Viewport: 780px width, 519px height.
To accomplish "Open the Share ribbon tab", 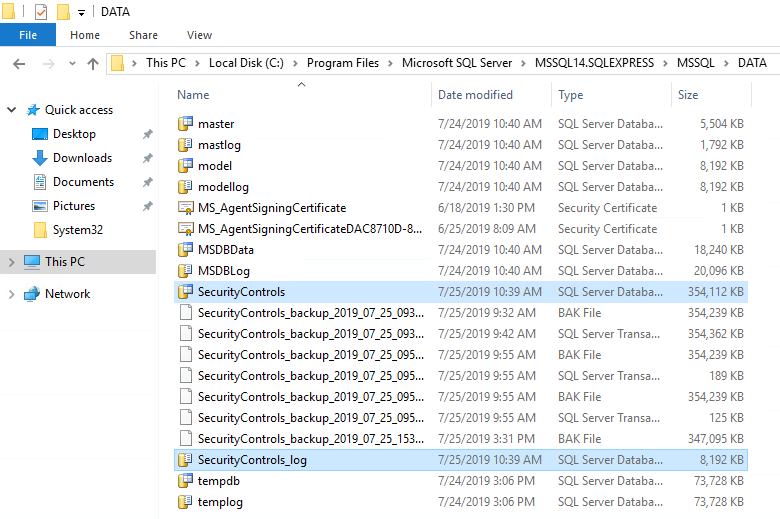I will [x=143, y=35].
